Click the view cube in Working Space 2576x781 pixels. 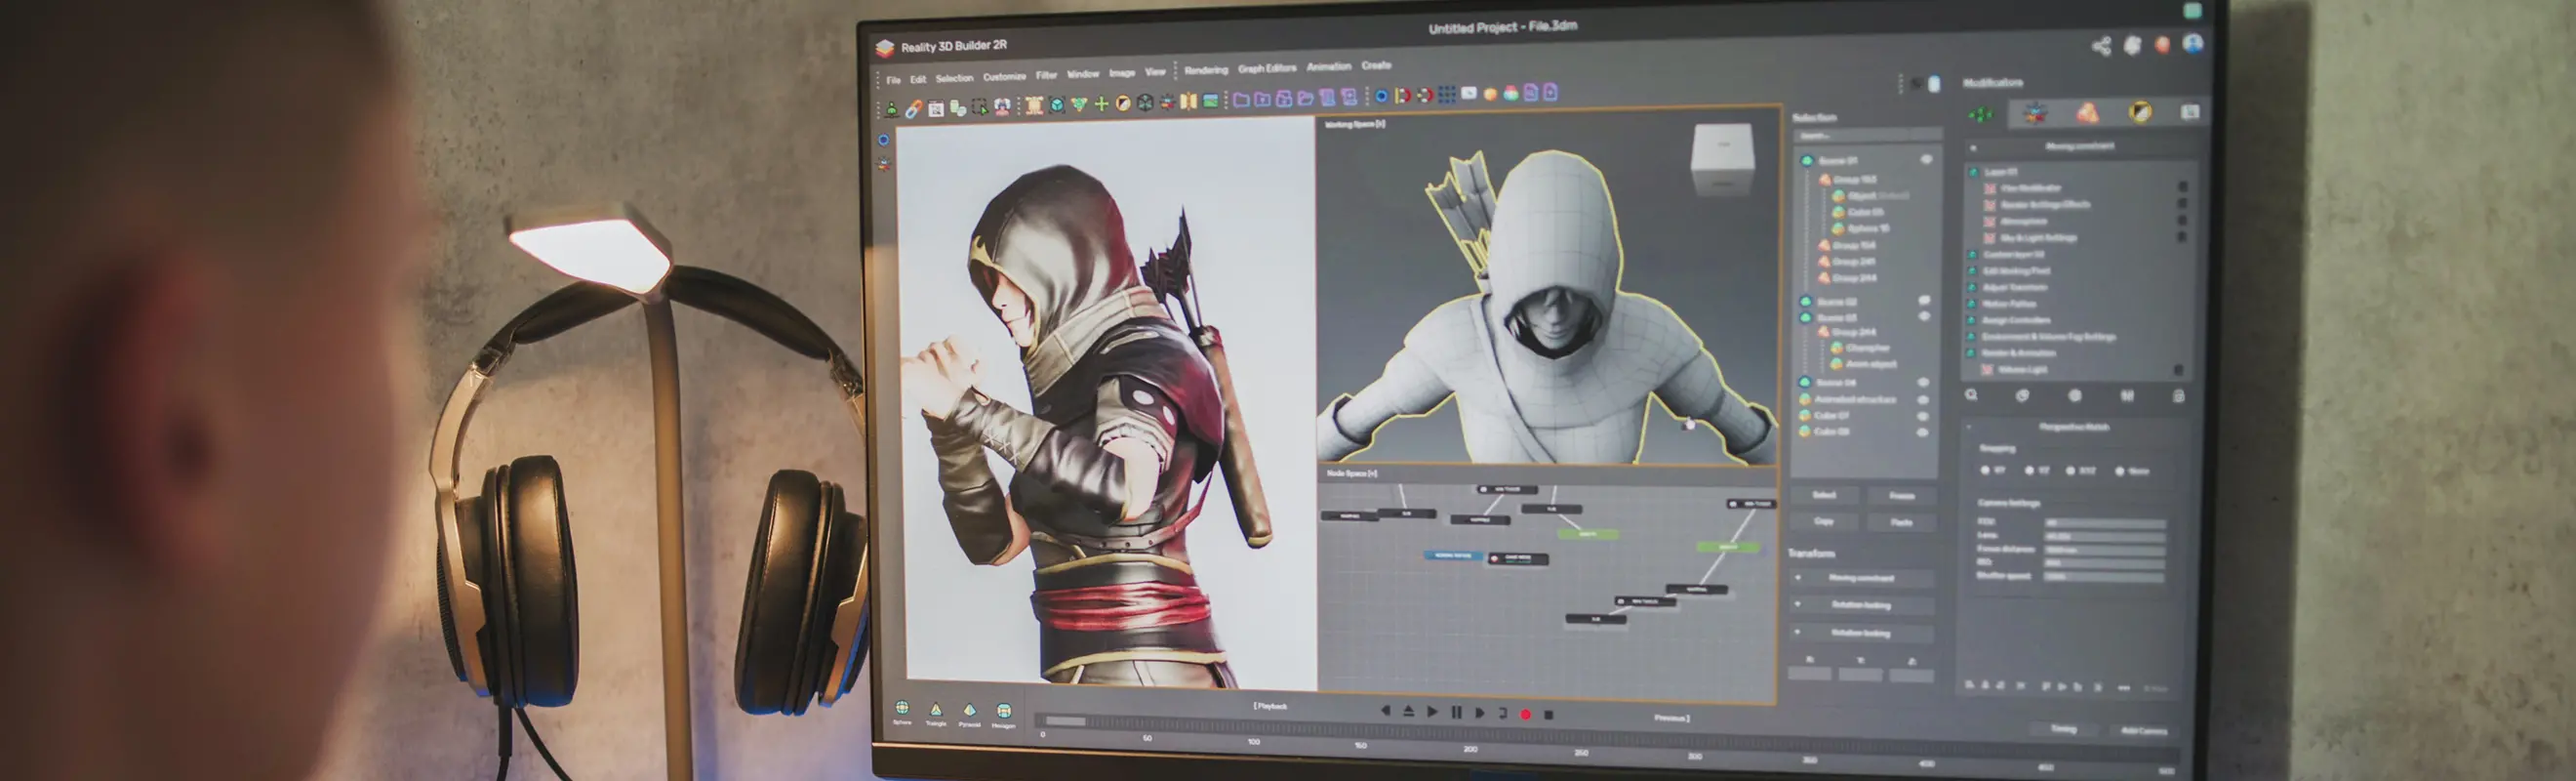pyautogui.click(x=1722, y=159)
